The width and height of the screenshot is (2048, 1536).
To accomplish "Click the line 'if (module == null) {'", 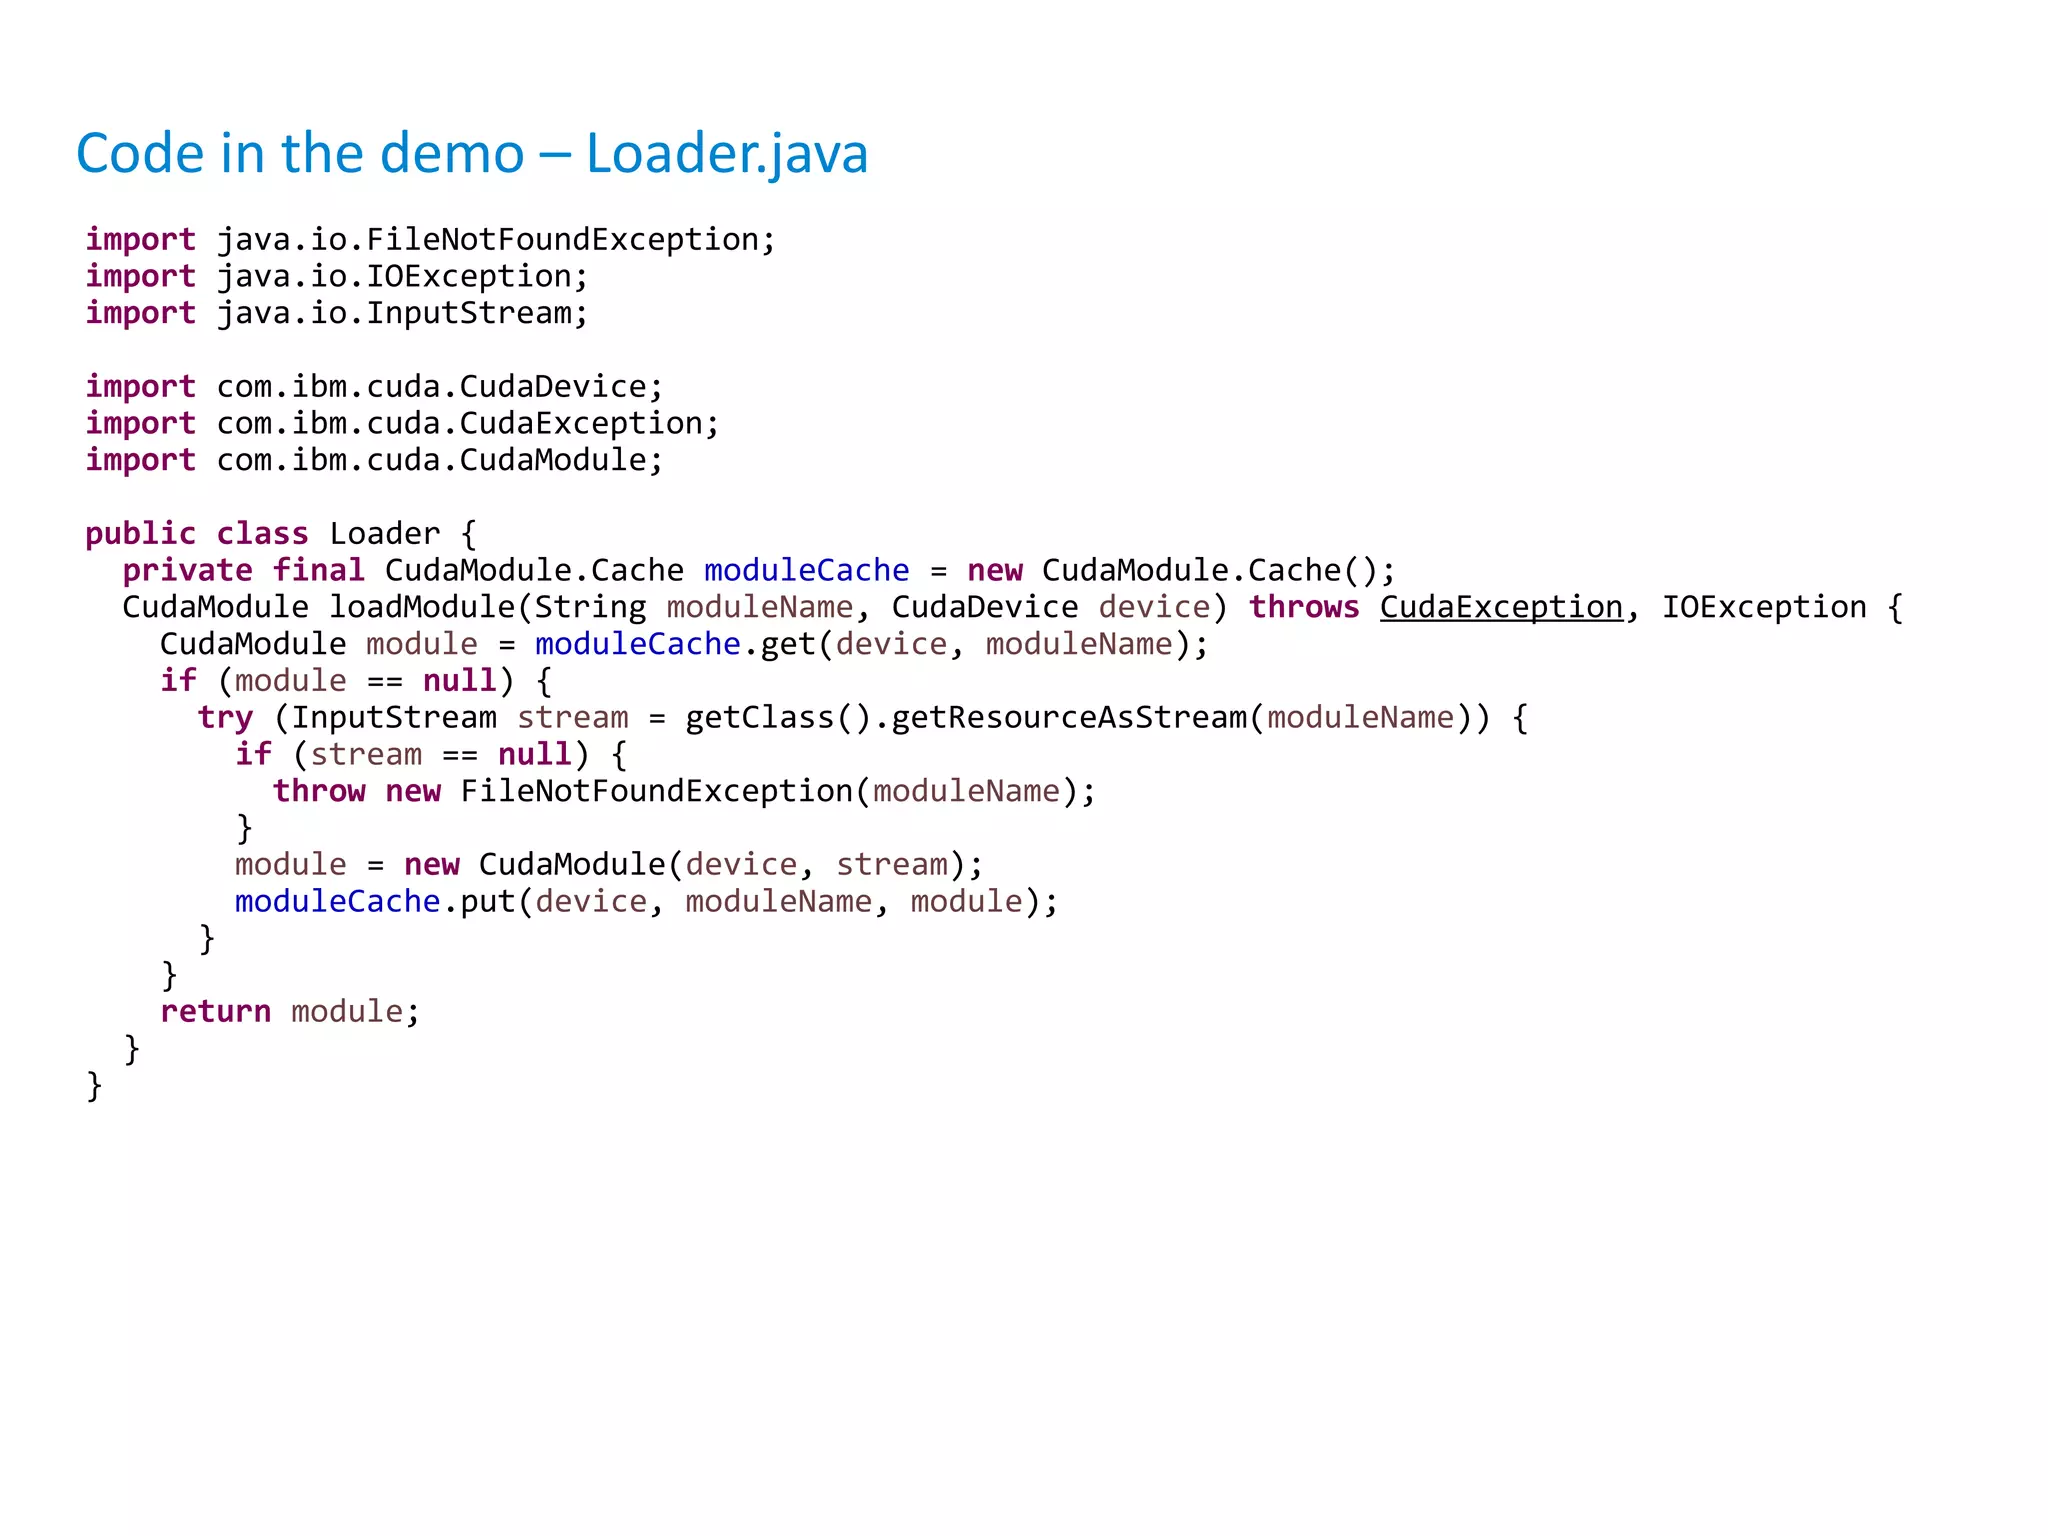I will click(x=356, y=682).
